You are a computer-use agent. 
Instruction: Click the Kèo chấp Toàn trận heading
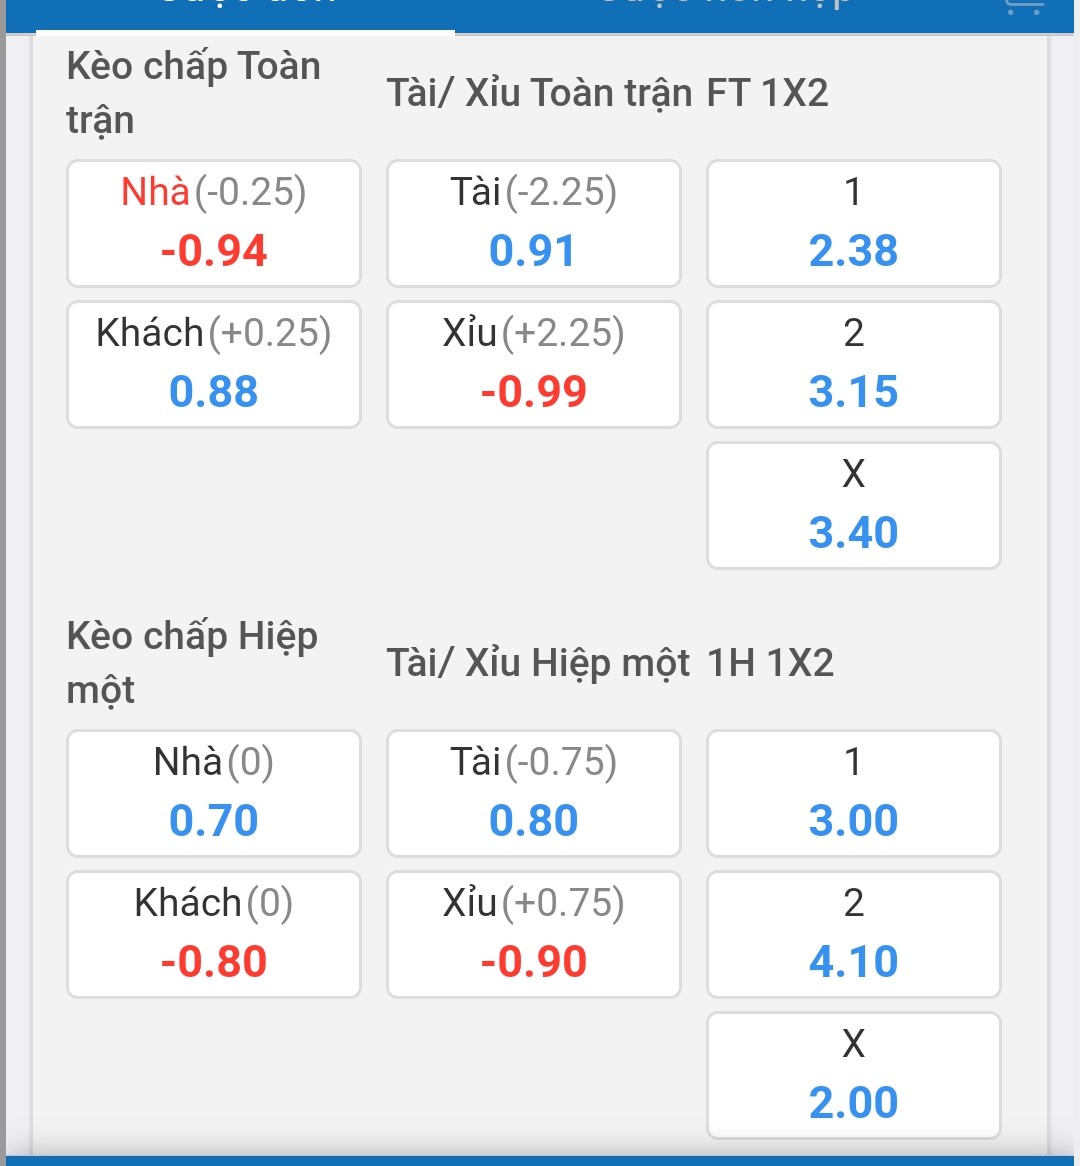point(193,92)
